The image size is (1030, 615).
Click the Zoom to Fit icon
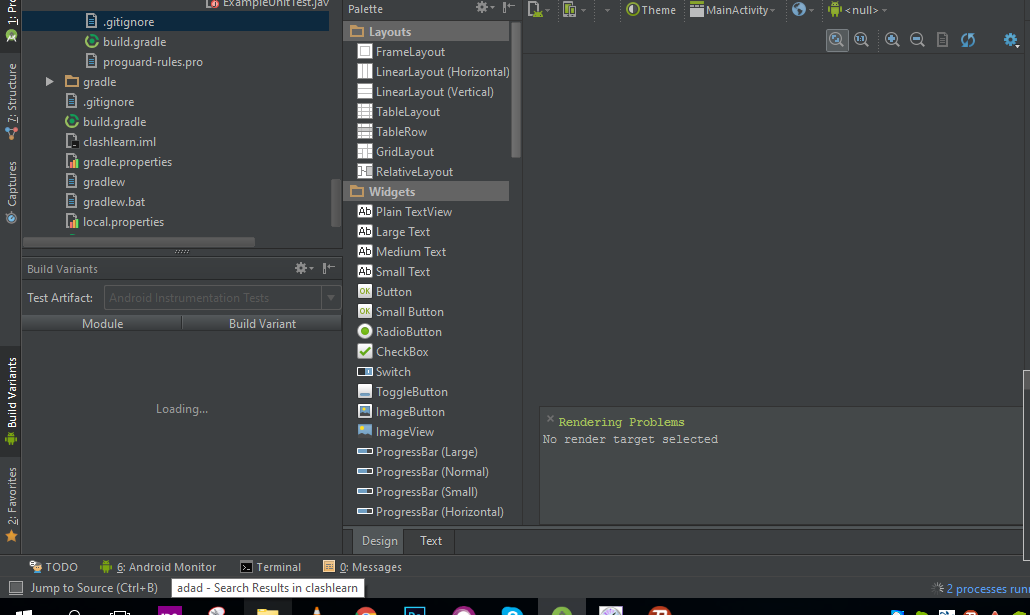click(837, 40)
